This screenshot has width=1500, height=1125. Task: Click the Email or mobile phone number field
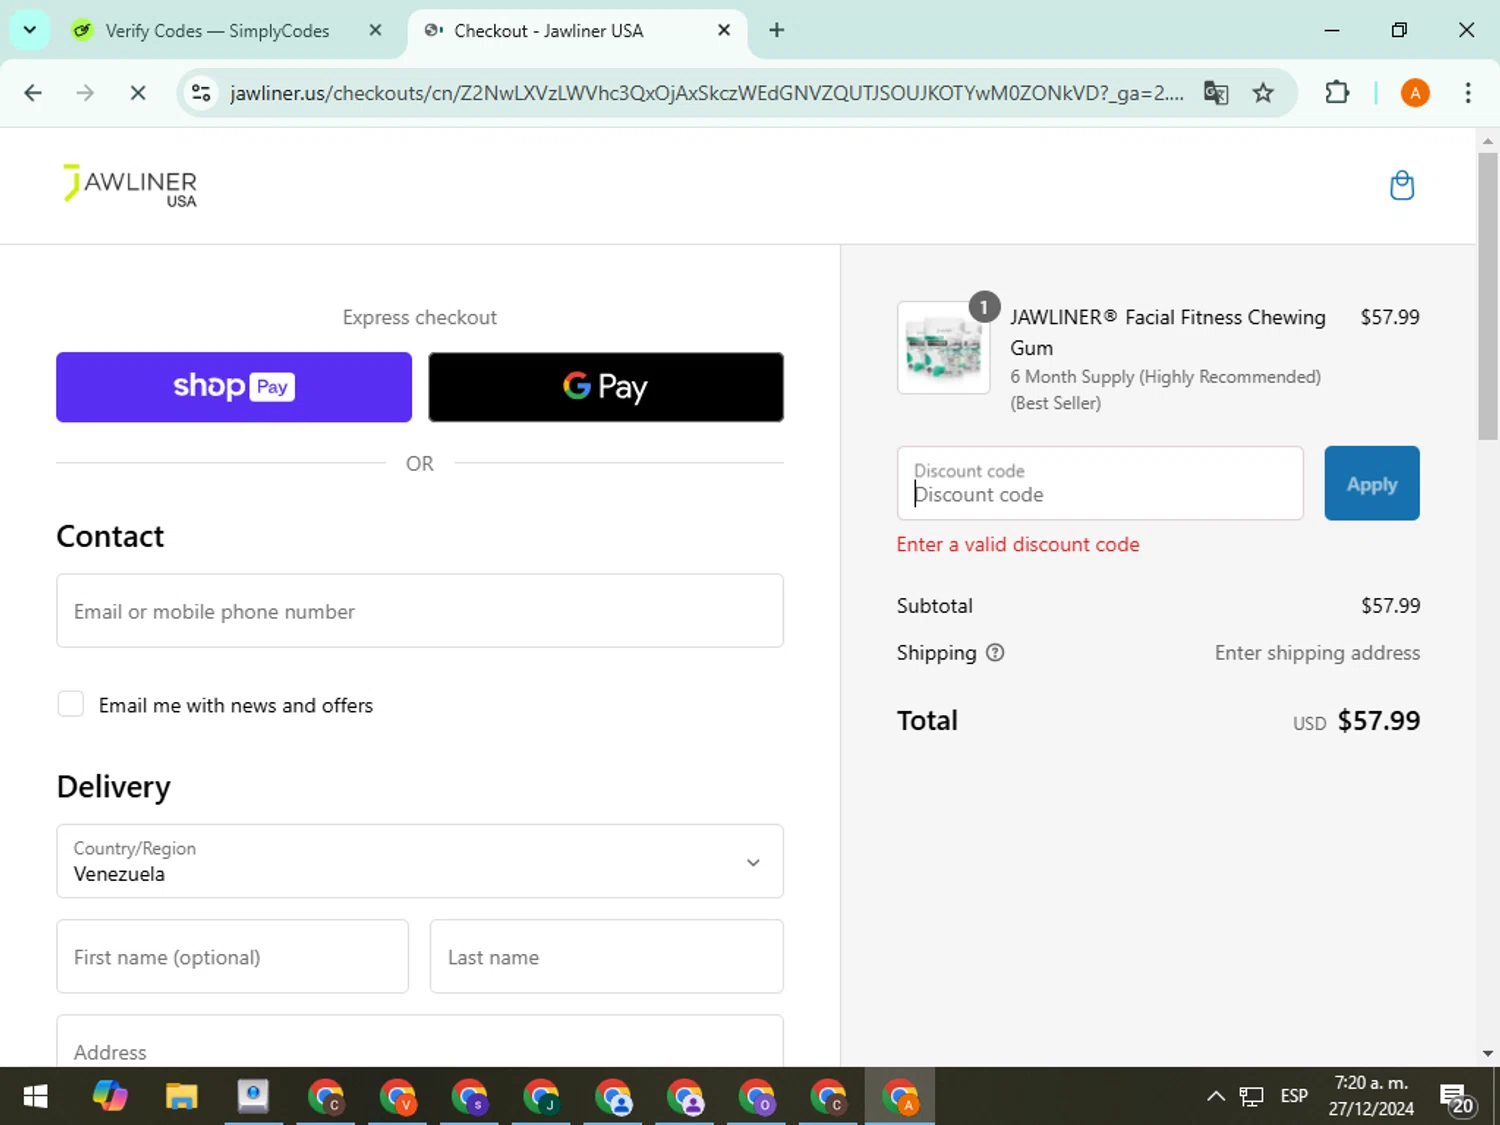point(420,611)
